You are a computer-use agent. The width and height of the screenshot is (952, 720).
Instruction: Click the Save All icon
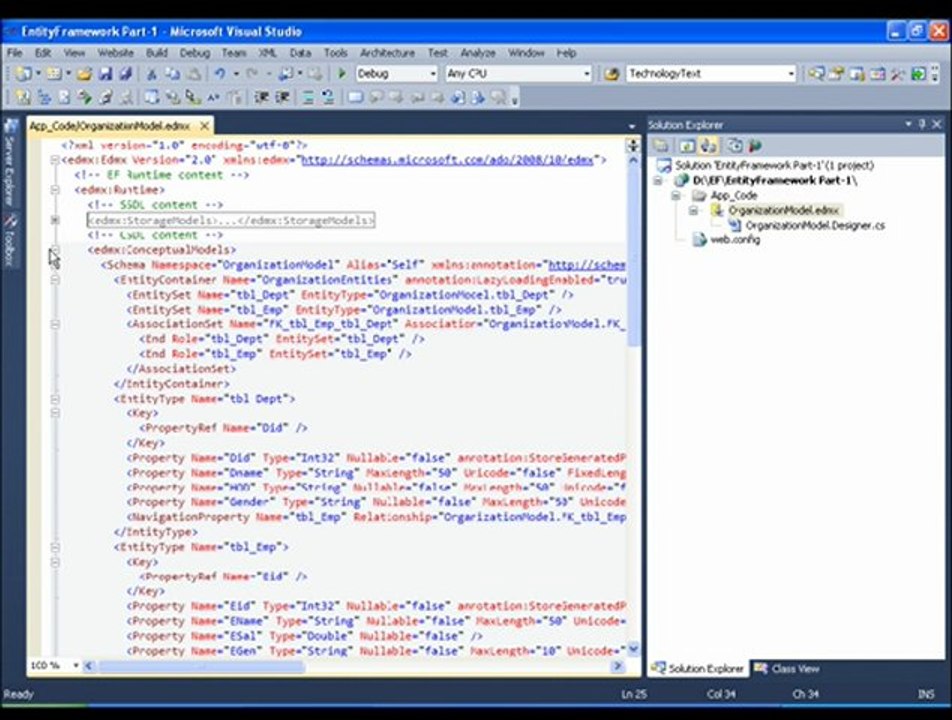126,74
